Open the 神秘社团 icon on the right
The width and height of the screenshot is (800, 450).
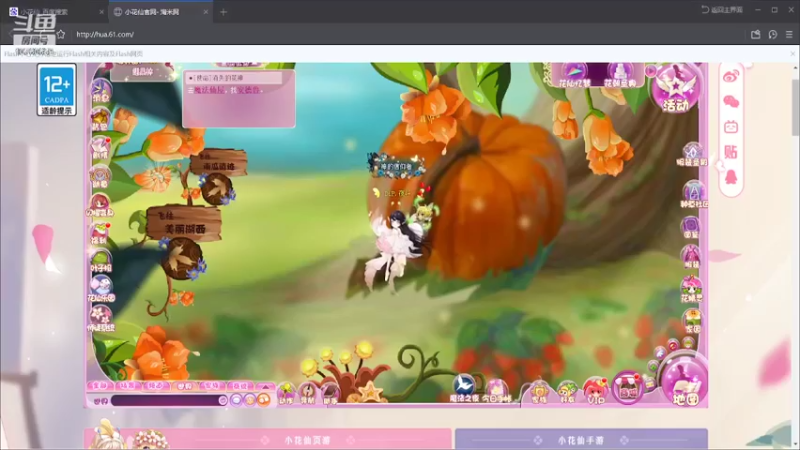click(693, 194)
